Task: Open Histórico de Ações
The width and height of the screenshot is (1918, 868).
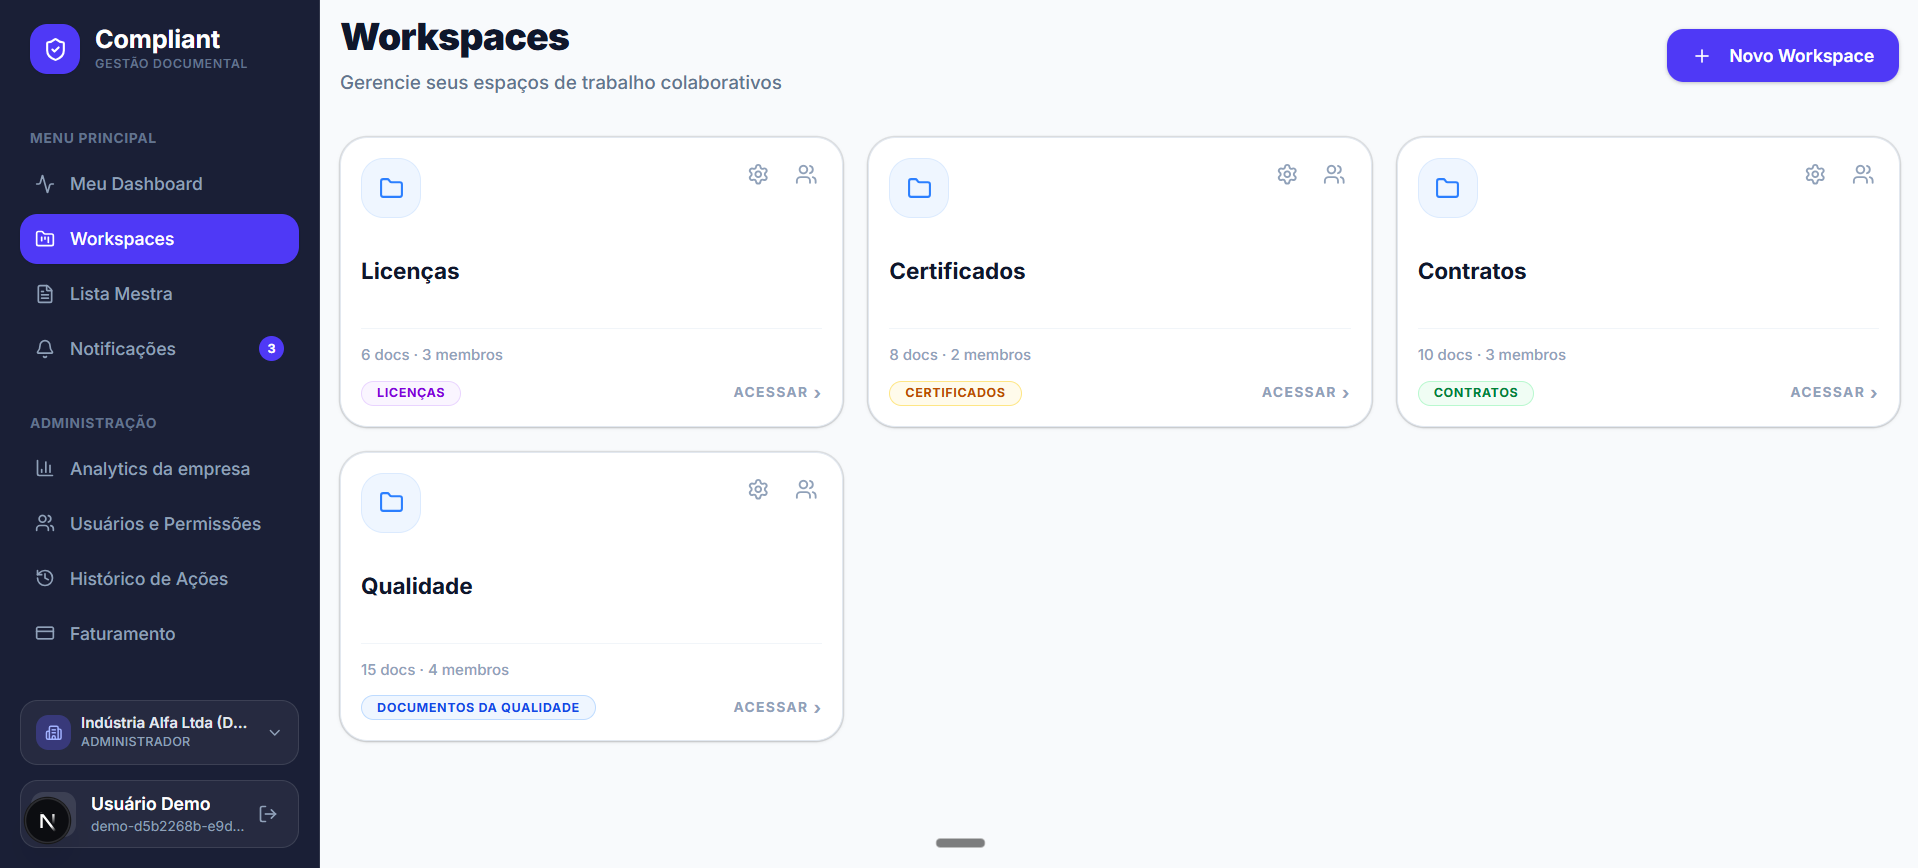Action: click(149, 578)
